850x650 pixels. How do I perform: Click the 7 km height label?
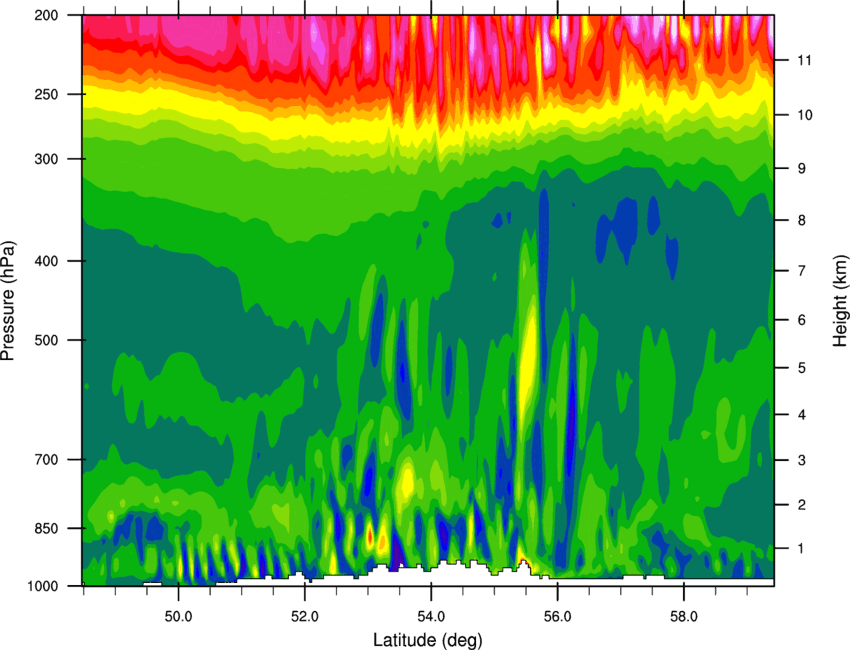click(x=802, y=271)
